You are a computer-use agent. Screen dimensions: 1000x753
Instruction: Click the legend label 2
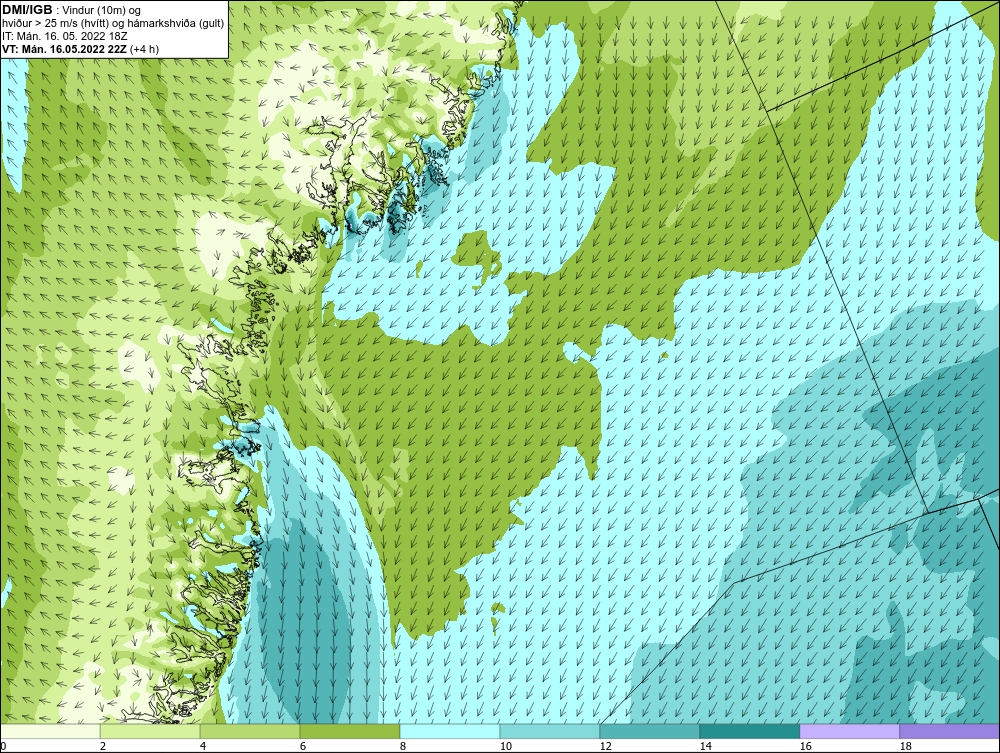coord(103,746)
